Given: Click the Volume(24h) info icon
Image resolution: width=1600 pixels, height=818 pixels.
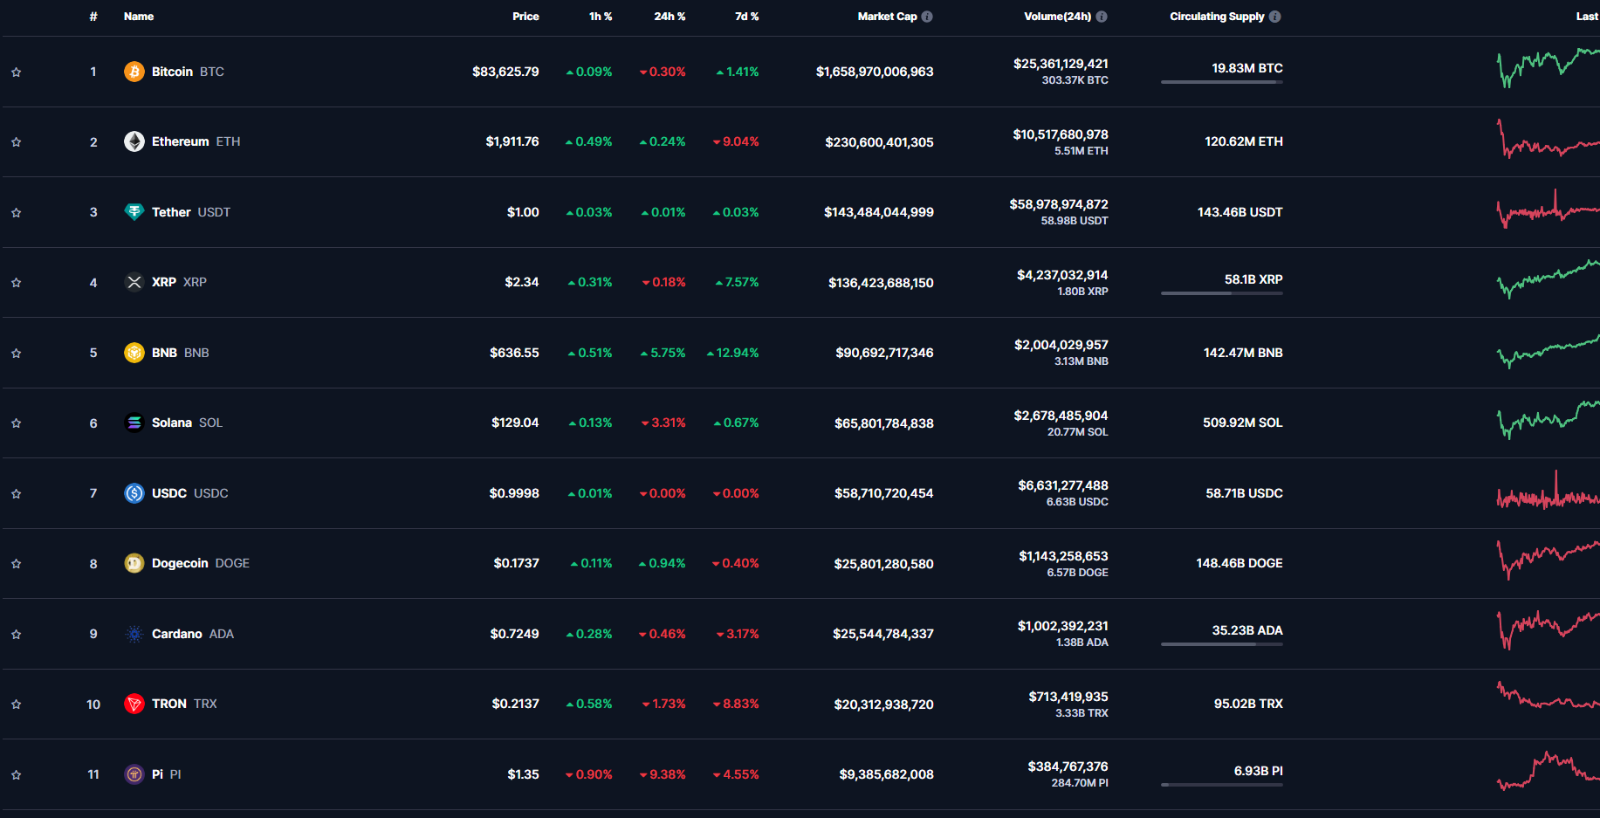Looking at the screenshot, I should tap(1101, 17).
